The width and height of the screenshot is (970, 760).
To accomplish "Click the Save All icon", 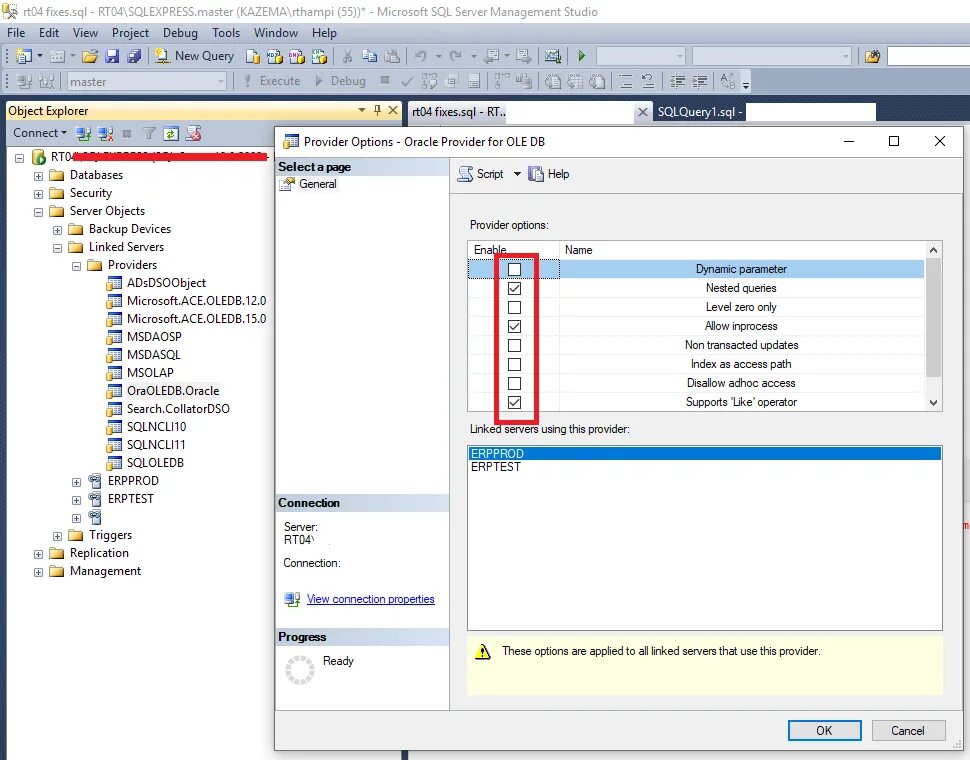I will point(134,56).
